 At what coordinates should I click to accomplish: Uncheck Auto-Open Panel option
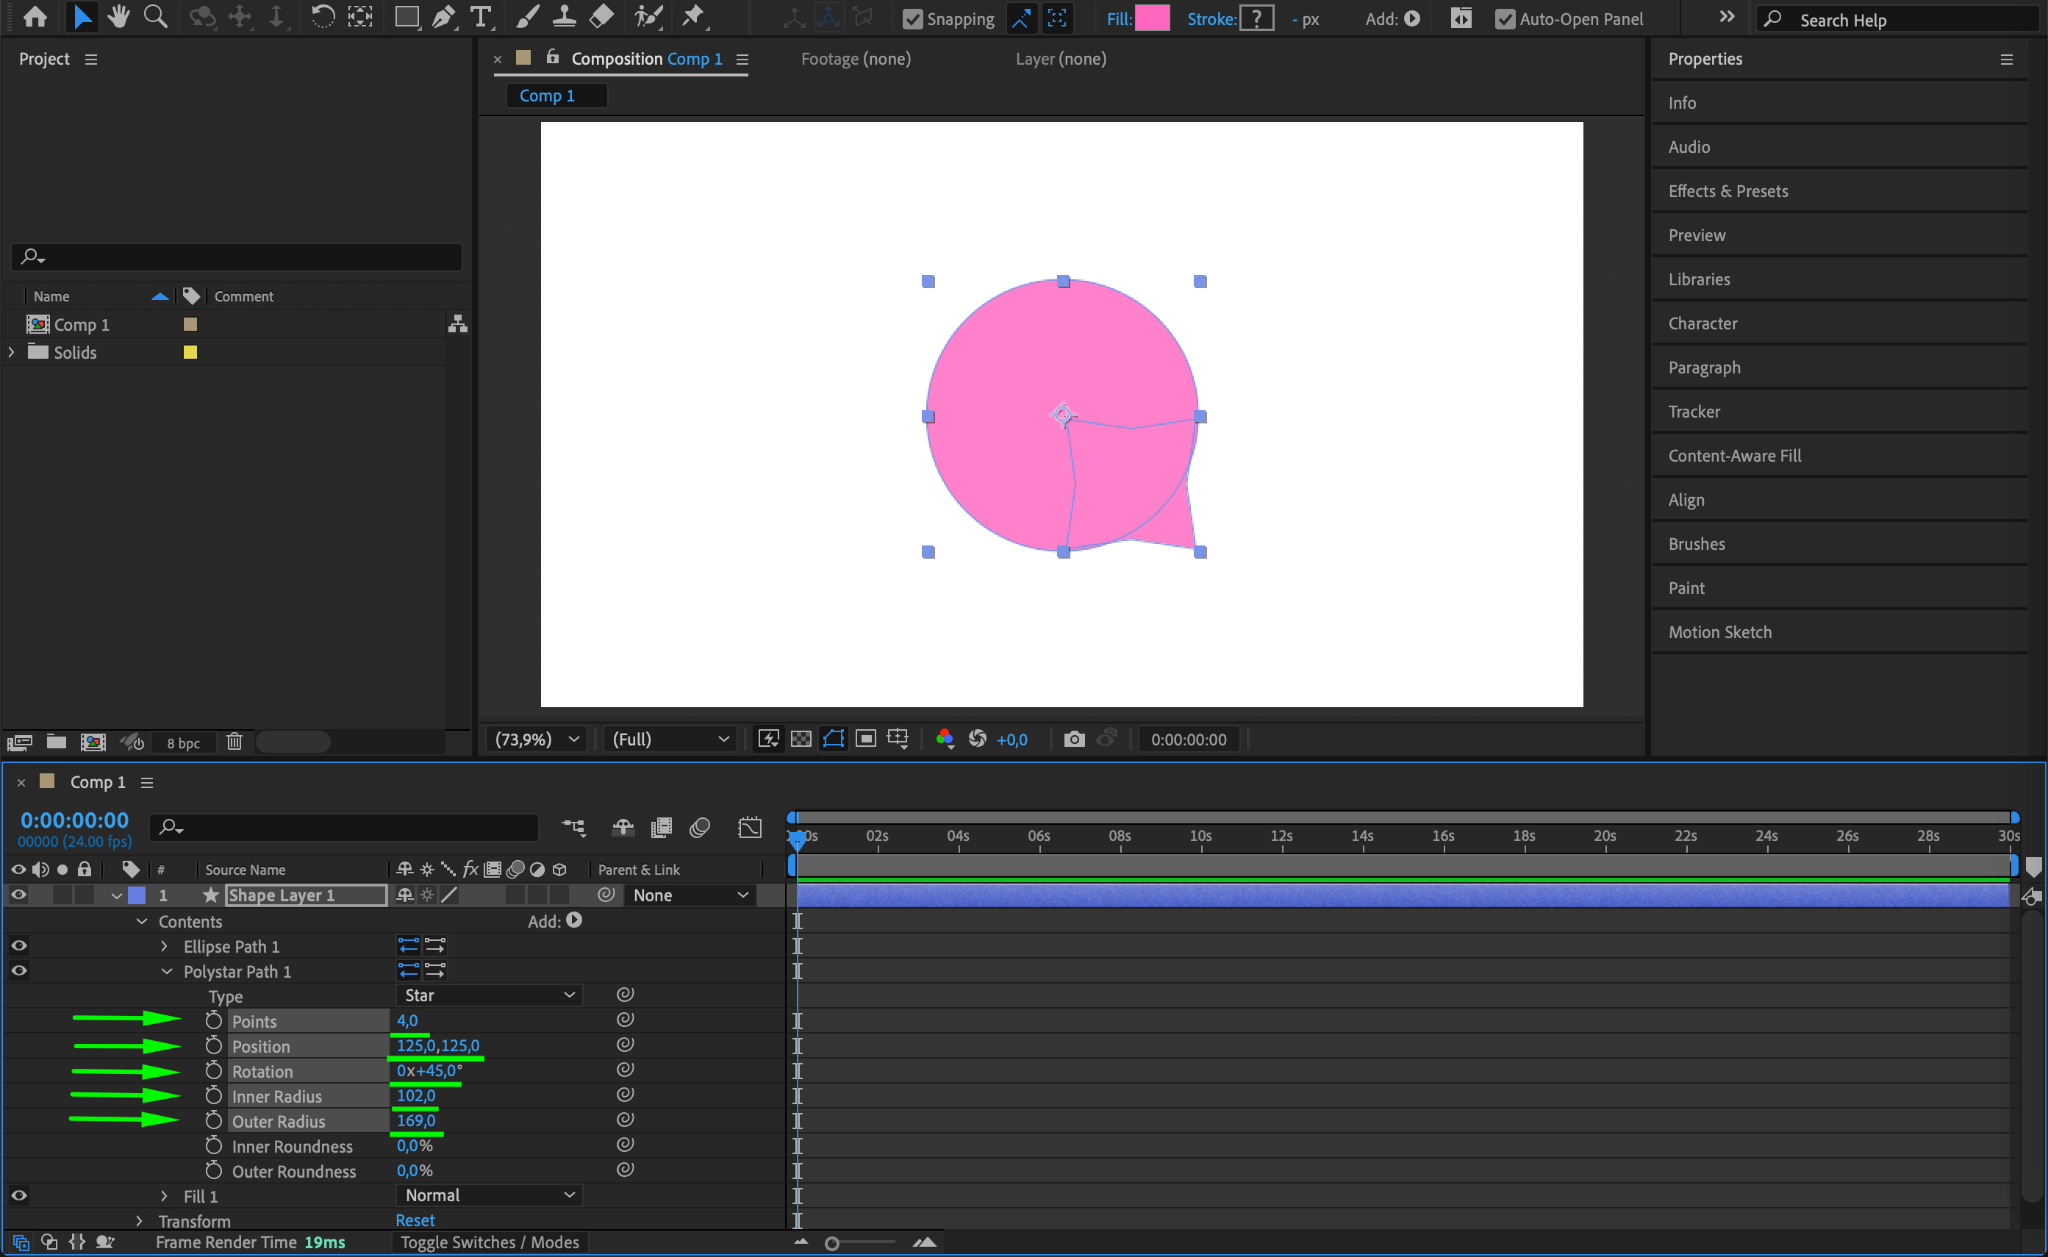tap(1504, 19)
